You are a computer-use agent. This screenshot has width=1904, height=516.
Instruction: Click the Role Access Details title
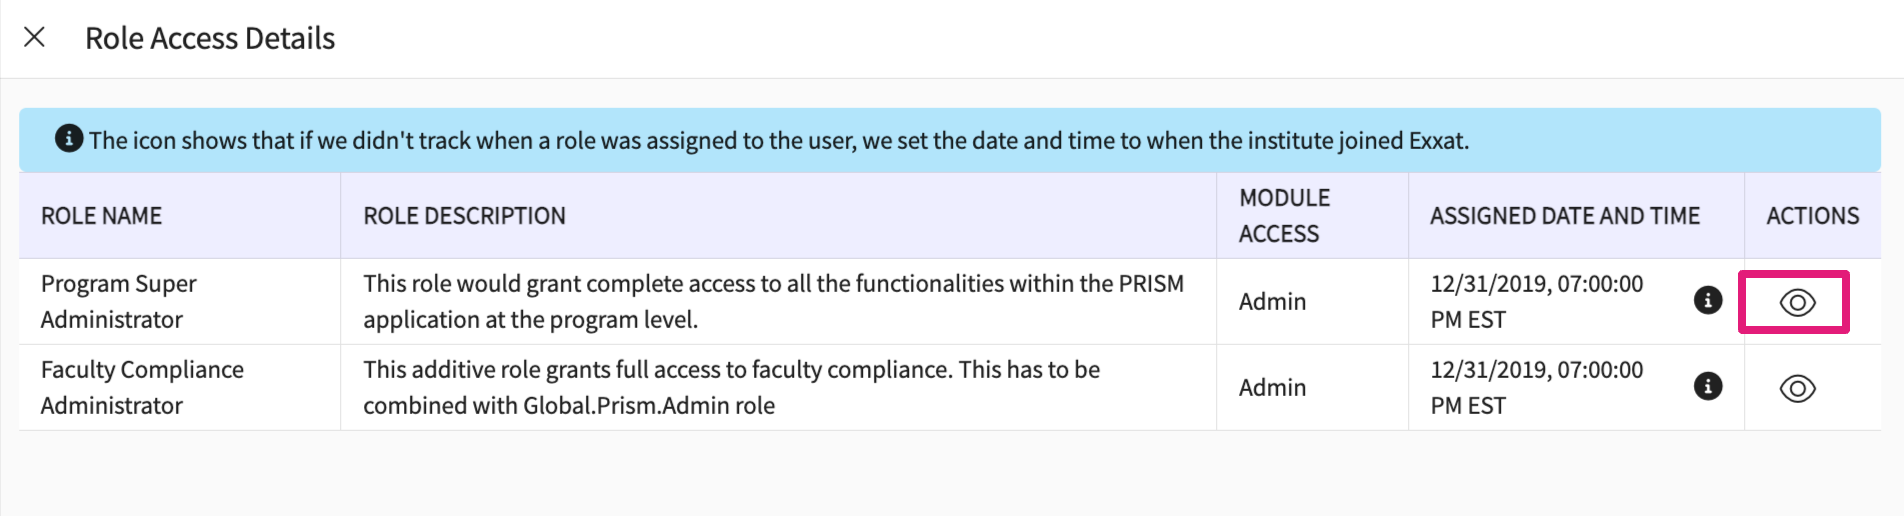pos(210,38)
